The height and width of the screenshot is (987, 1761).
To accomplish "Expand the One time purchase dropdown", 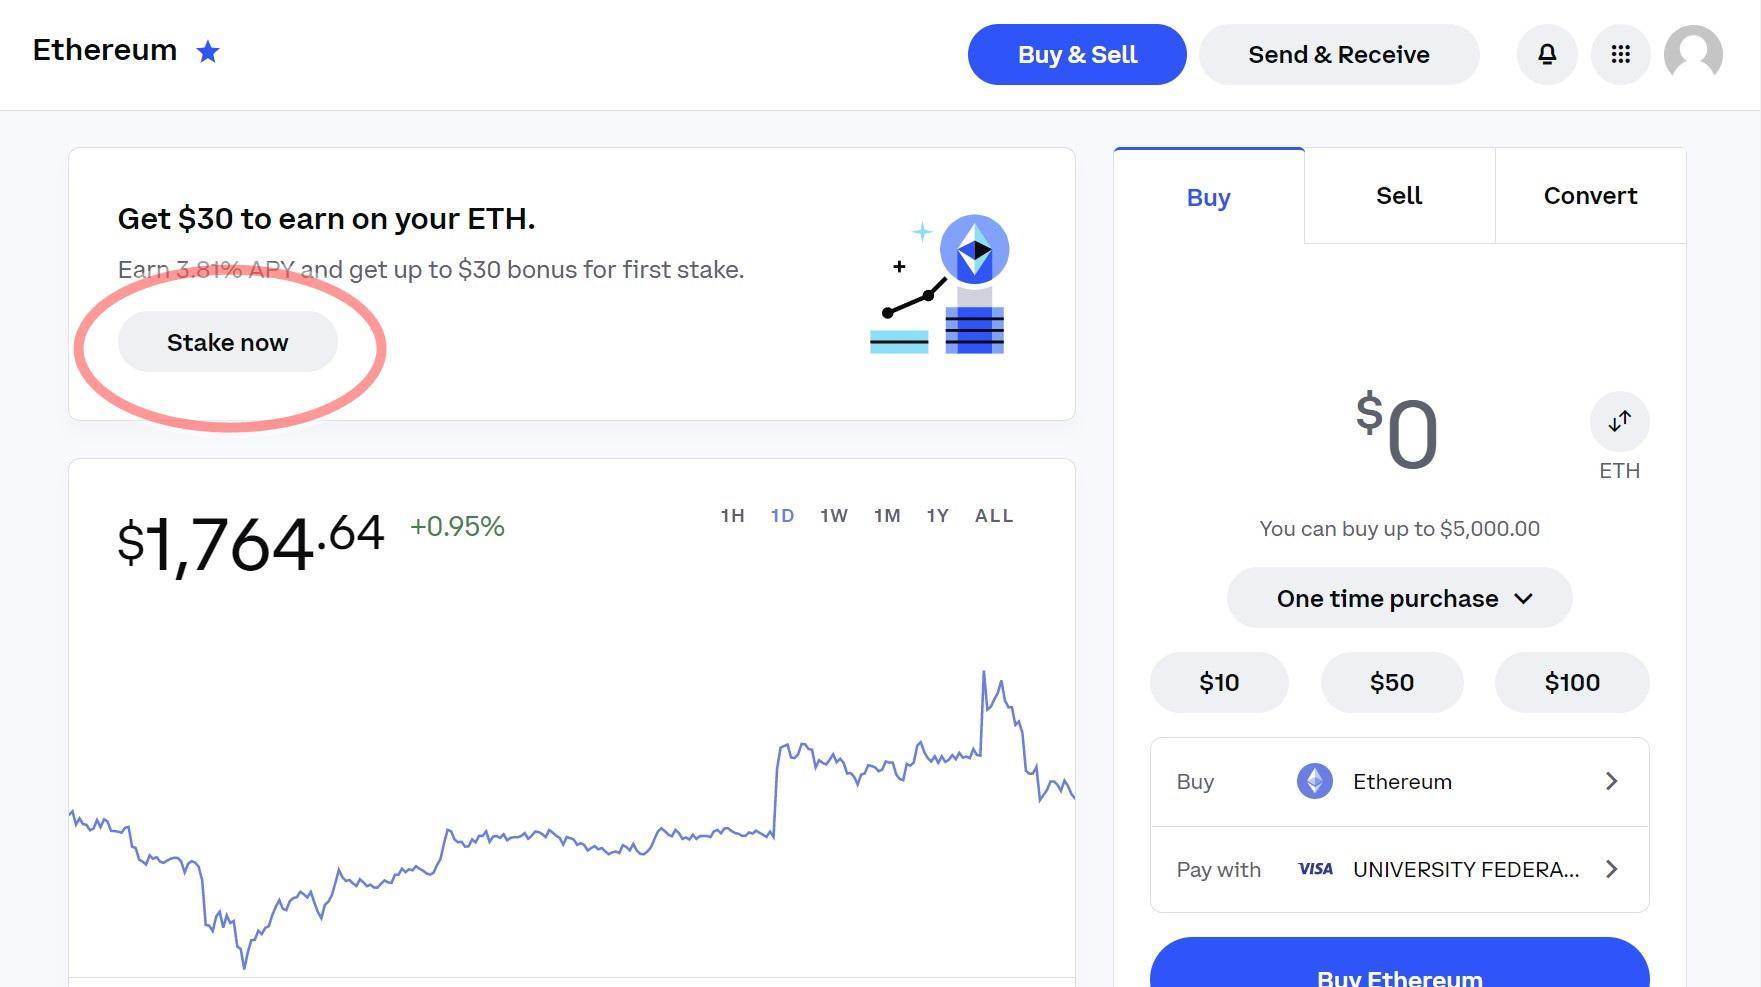I will [1399, 598].
